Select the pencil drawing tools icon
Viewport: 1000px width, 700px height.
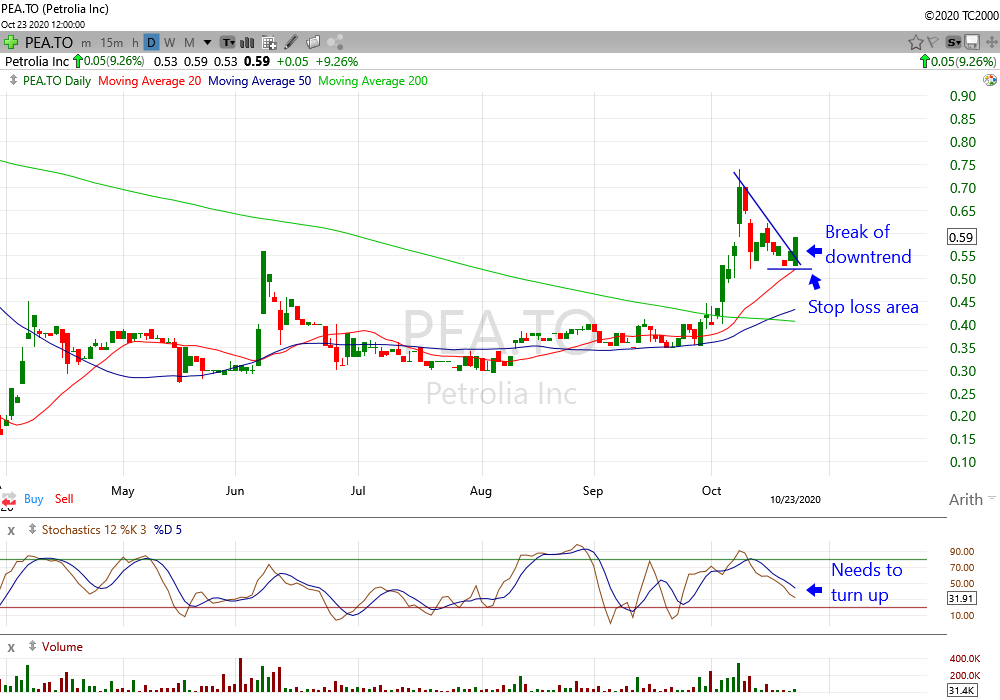291,42
